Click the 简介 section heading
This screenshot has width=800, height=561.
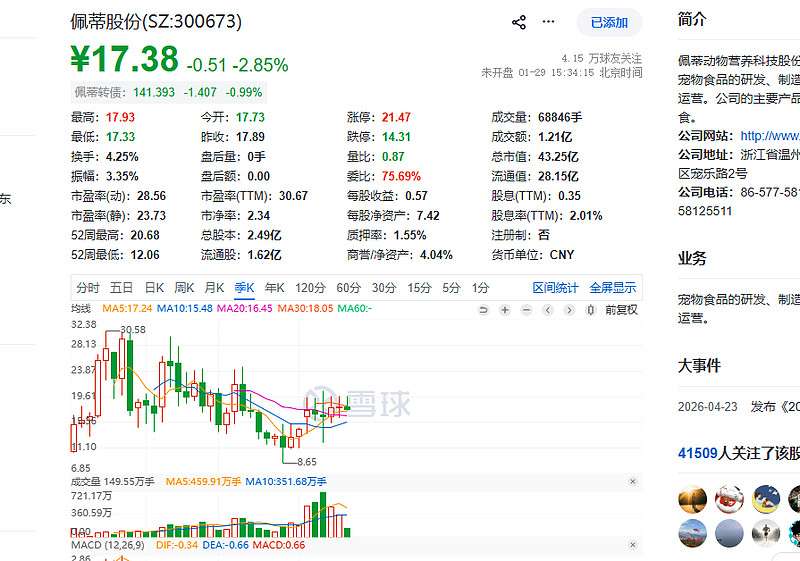click(692, 19)
